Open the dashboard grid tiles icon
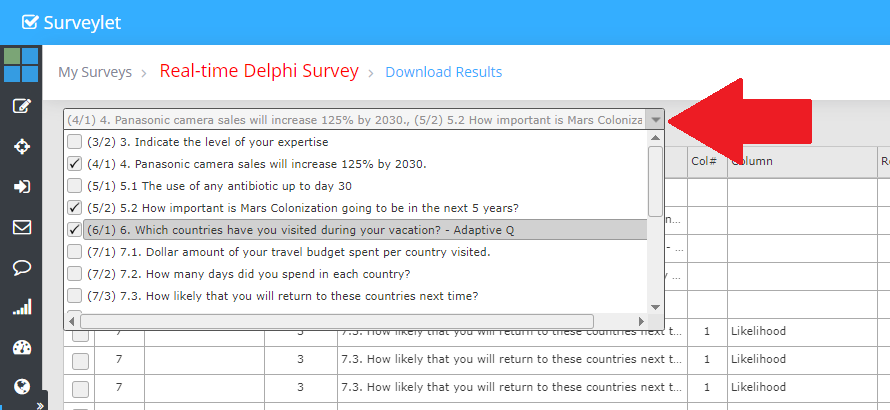Screen dimensions: 890x410 pos(21,65)
